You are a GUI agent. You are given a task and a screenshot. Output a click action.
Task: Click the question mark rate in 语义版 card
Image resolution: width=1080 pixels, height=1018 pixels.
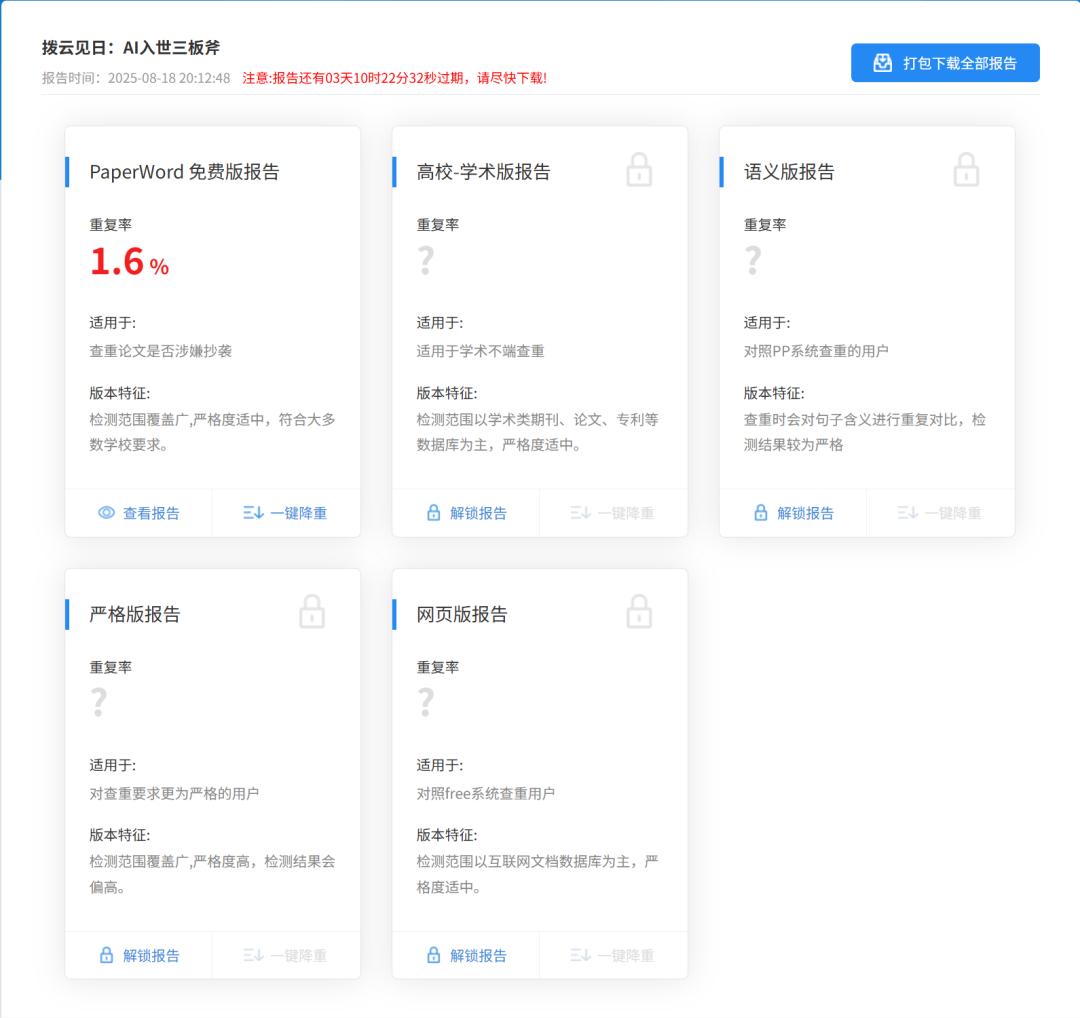click(753, 261)
